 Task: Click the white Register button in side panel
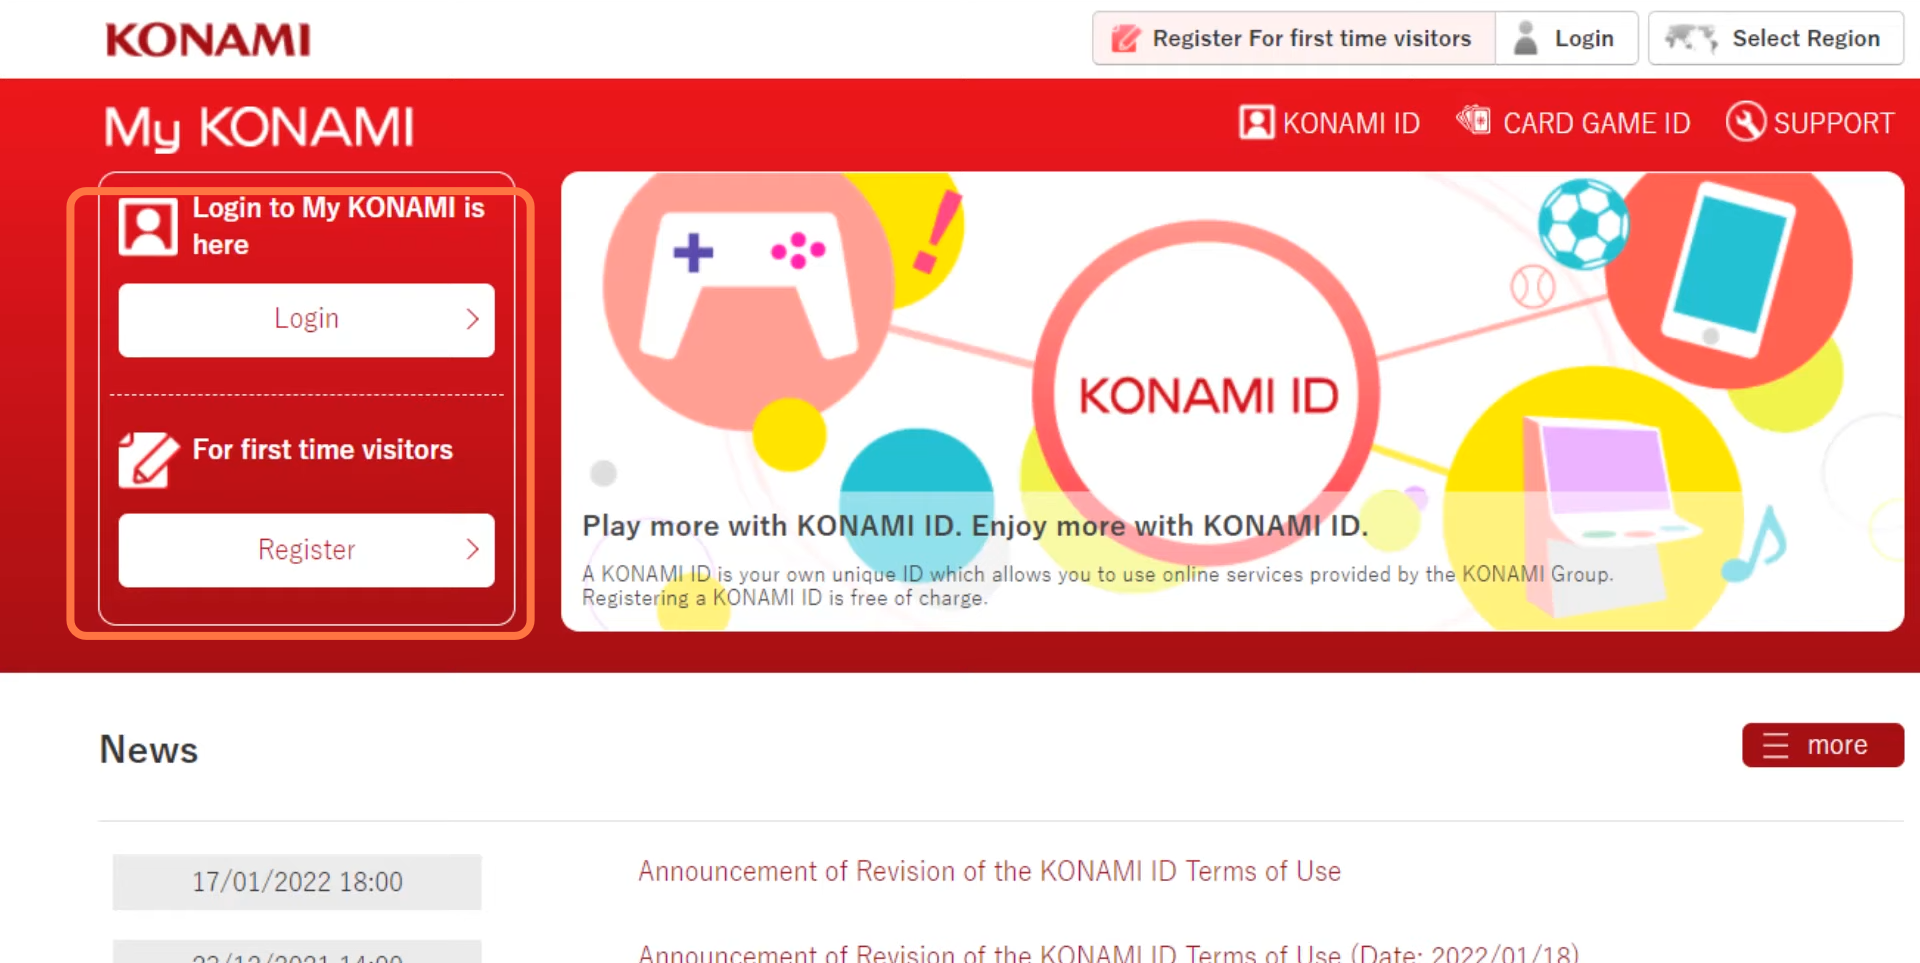(x=306, y=550)
